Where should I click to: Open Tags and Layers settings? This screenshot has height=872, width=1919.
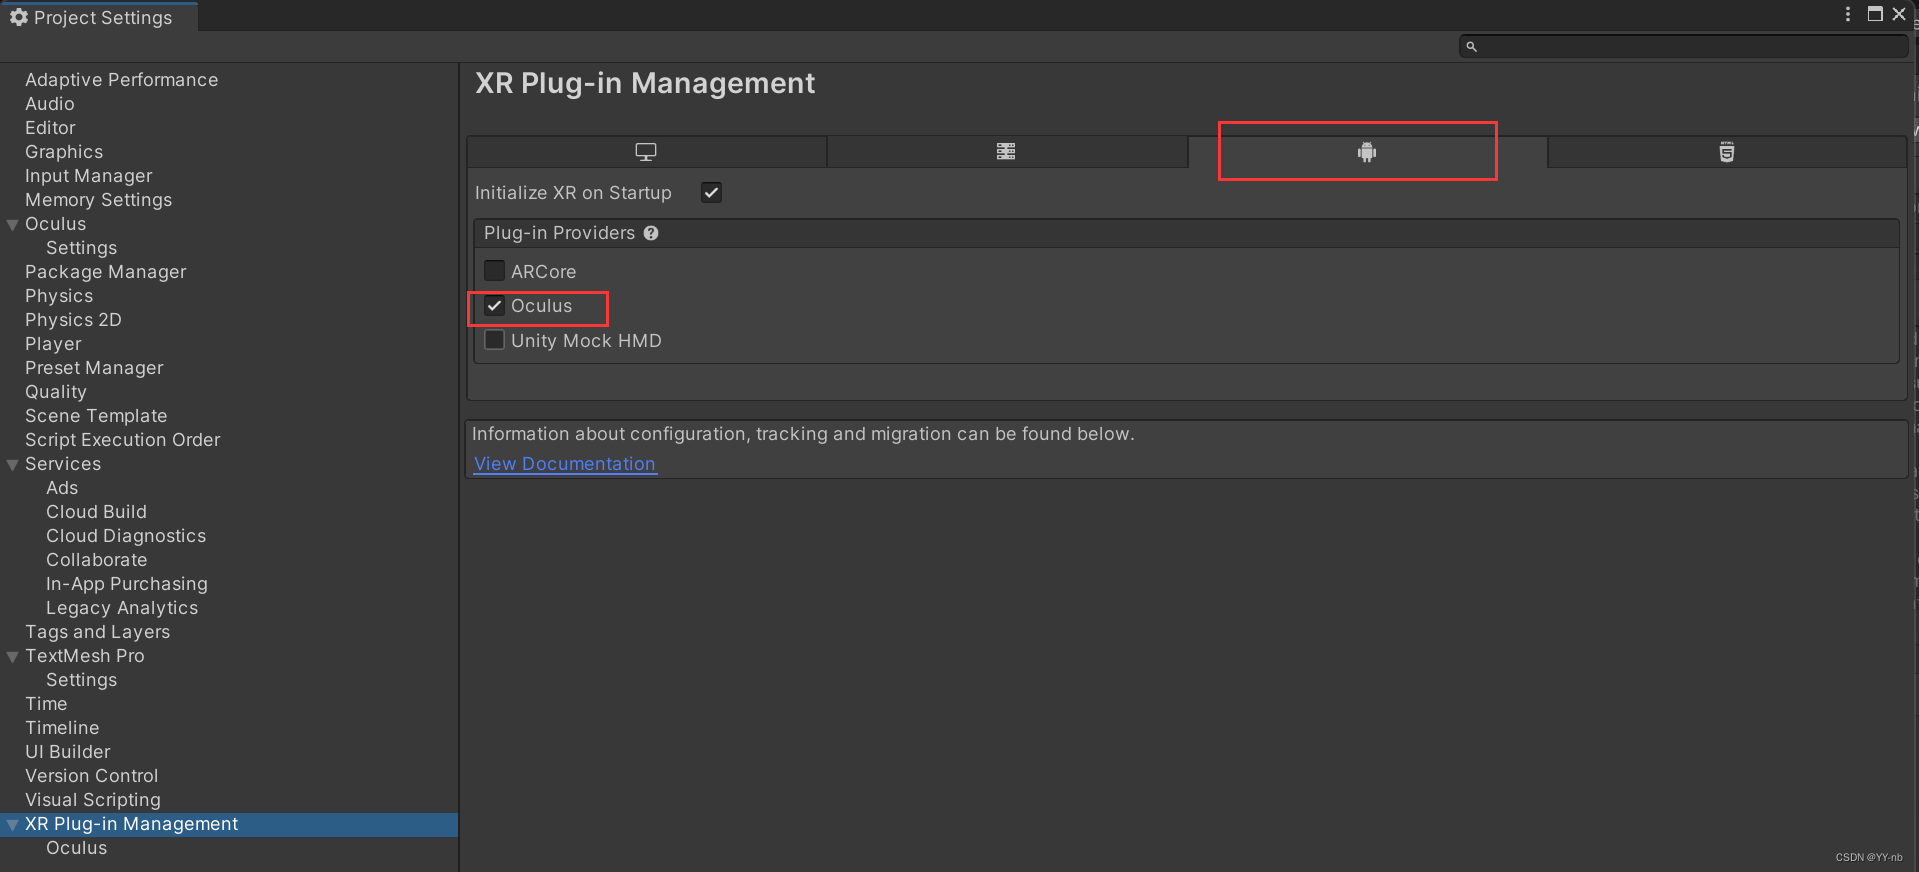tap(97, 632)
